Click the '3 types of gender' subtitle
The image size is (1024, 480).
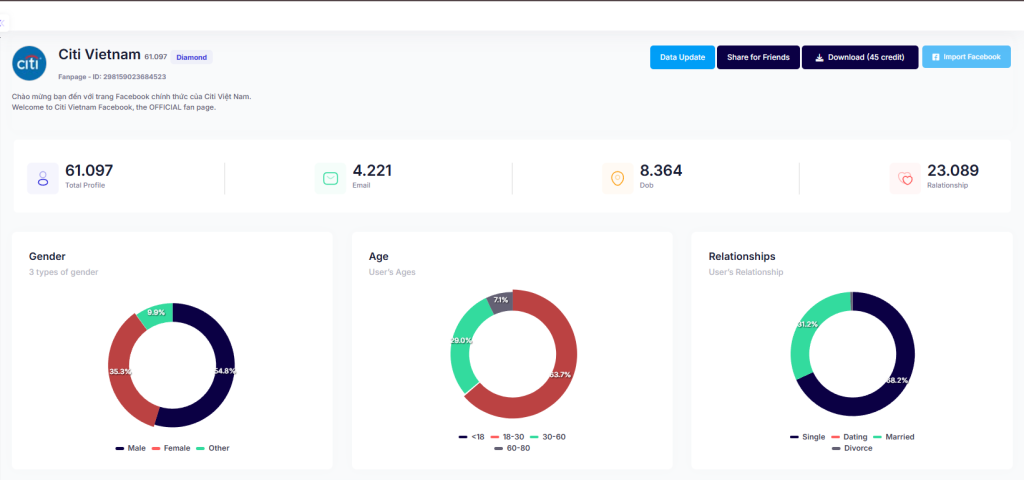(63, 272)
